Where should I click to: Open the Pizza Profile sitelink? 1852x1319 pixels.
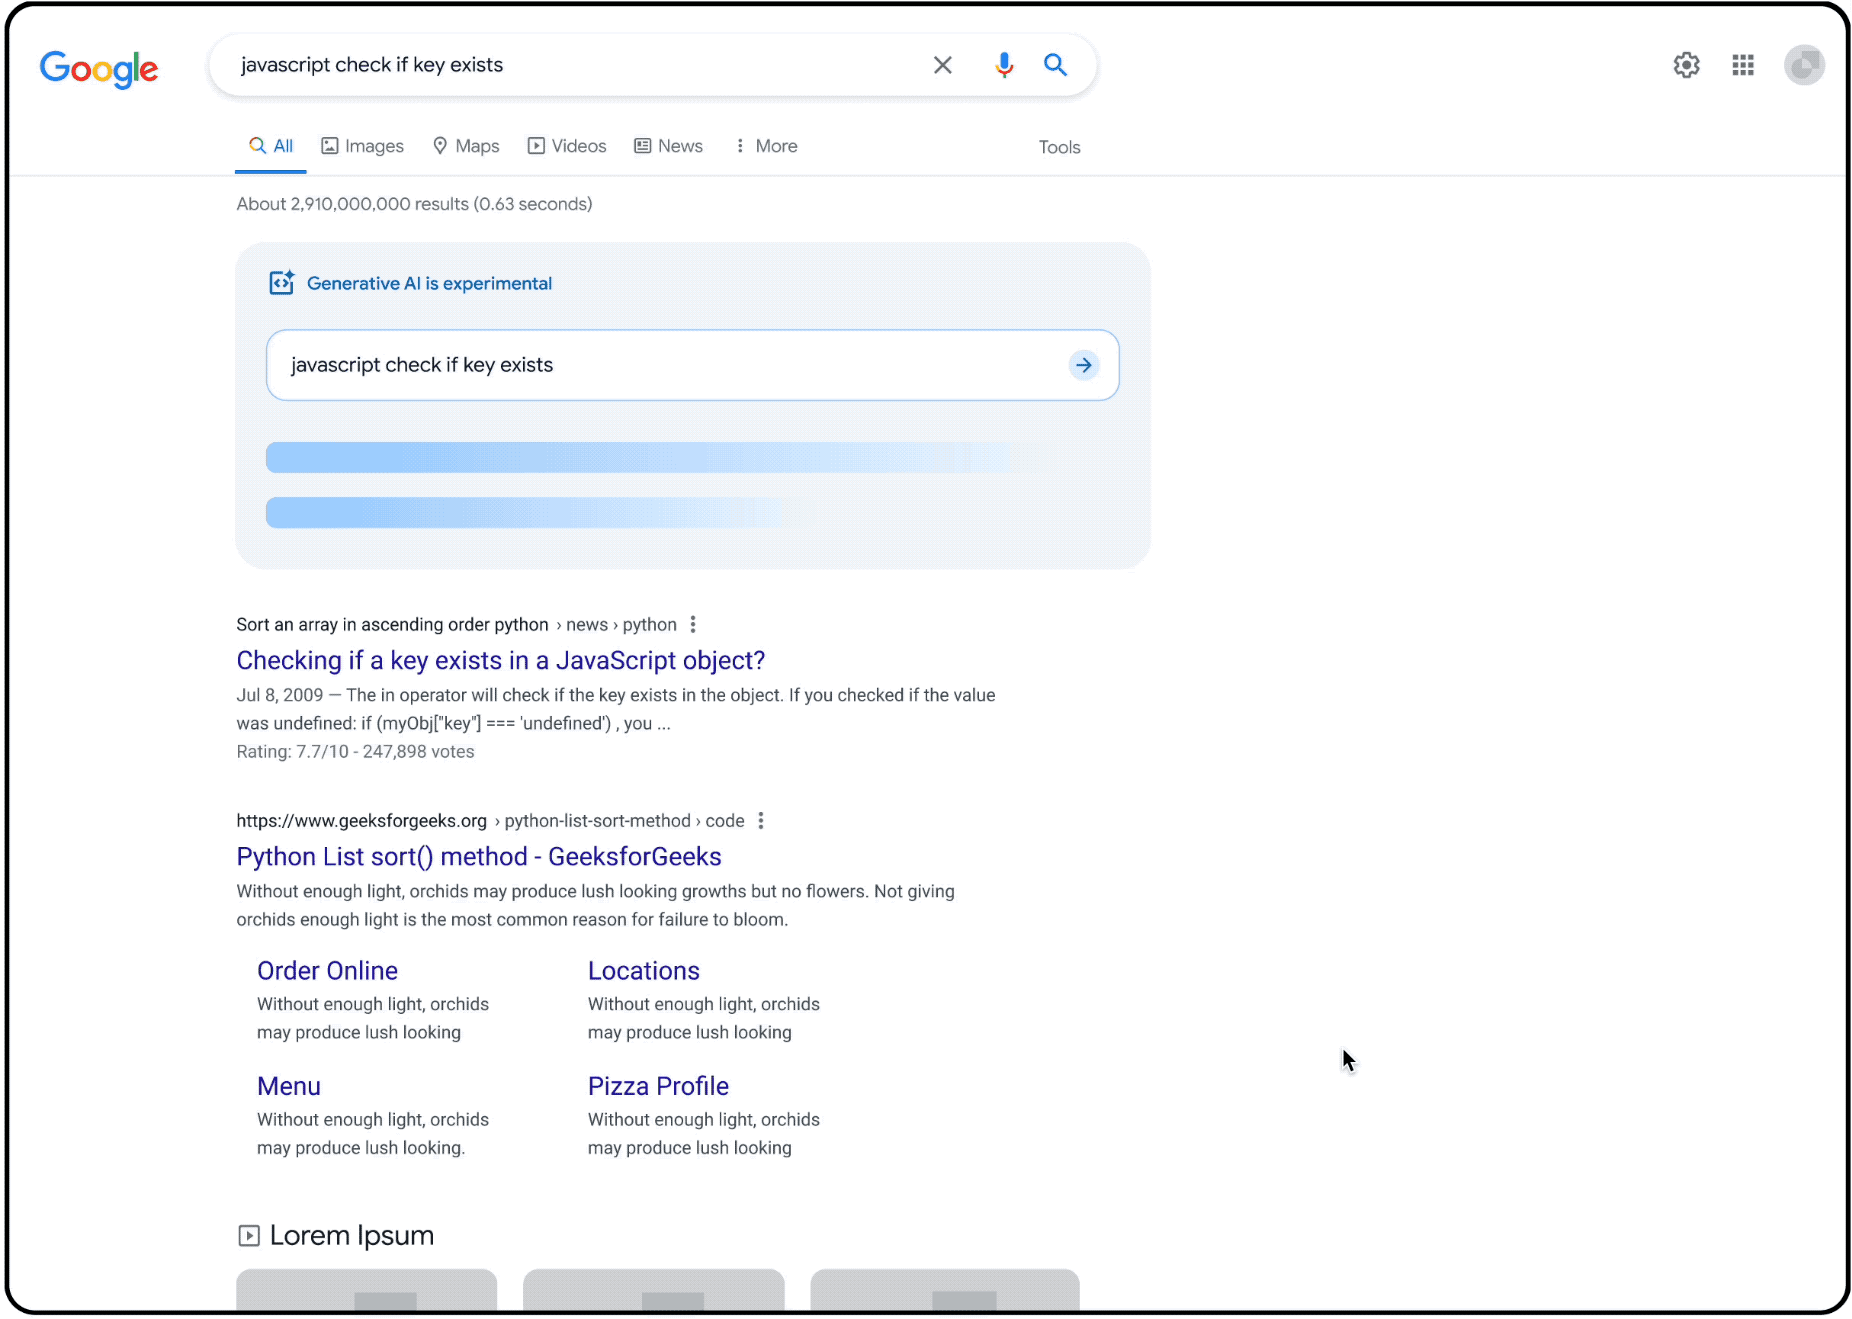(x=658, y=1086)
